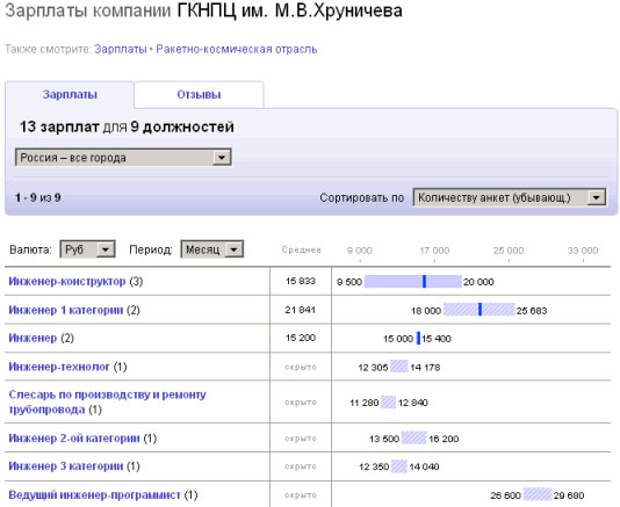The width and height of the screenshot is (620, 507).
Task: Click the Инженер 1 категории salary bar
Action: [479, 310]
